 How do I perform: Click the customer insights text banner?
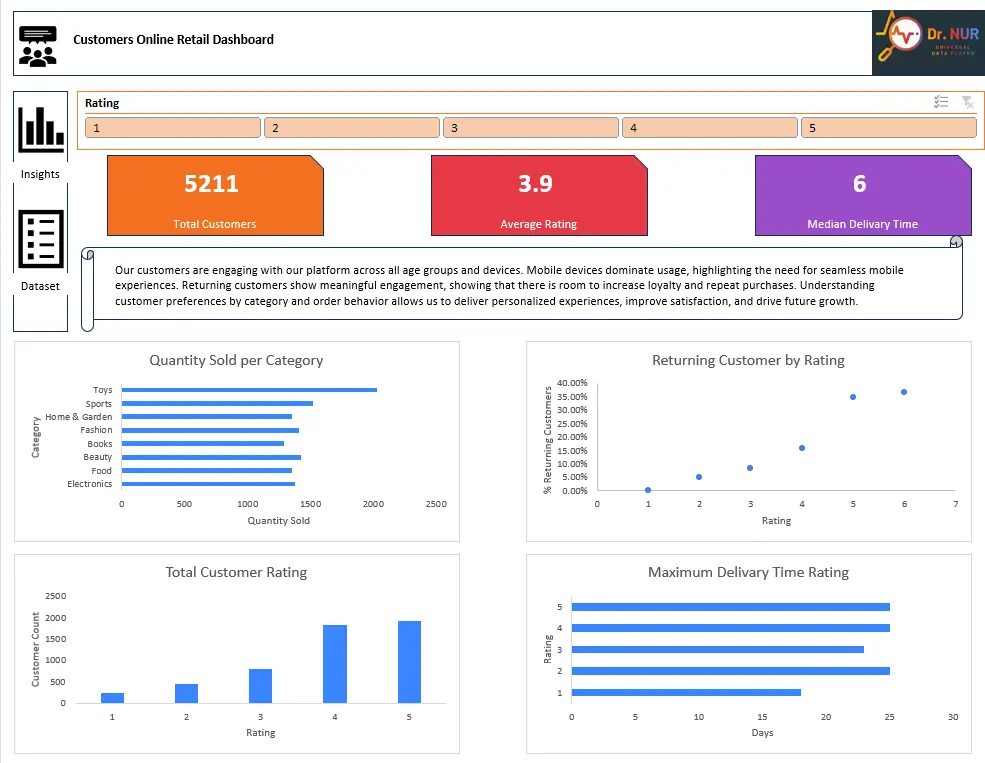coord(528,287)
